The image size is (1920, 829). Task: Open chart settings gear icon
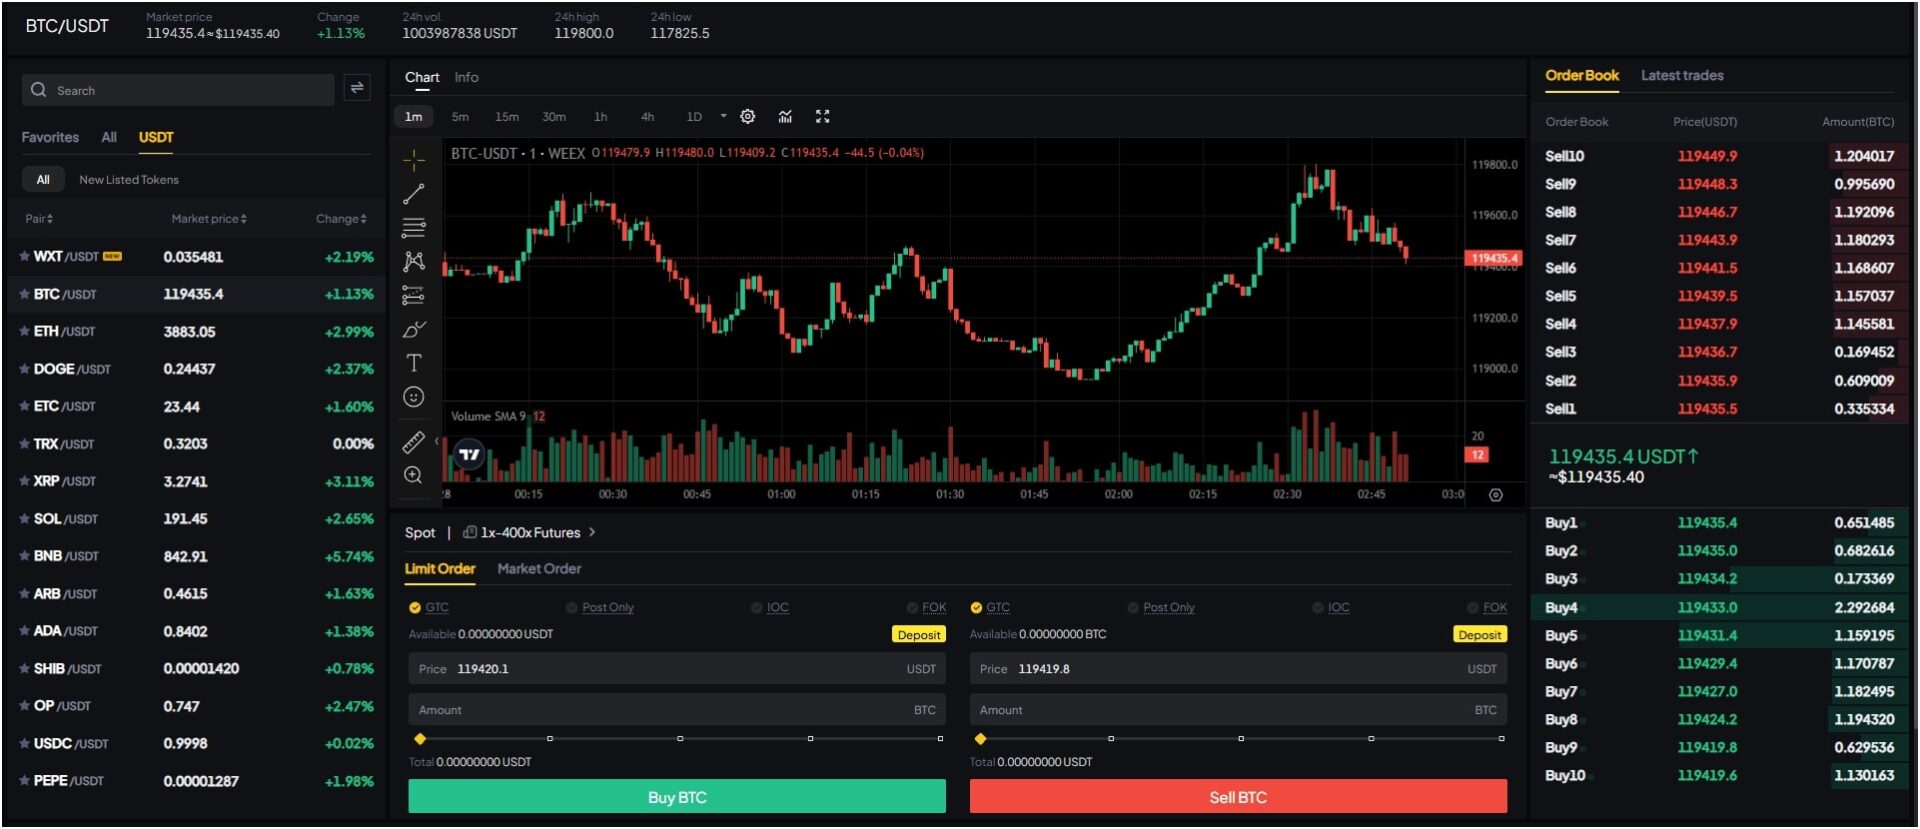pyautogui.click(x=747, y=117)
